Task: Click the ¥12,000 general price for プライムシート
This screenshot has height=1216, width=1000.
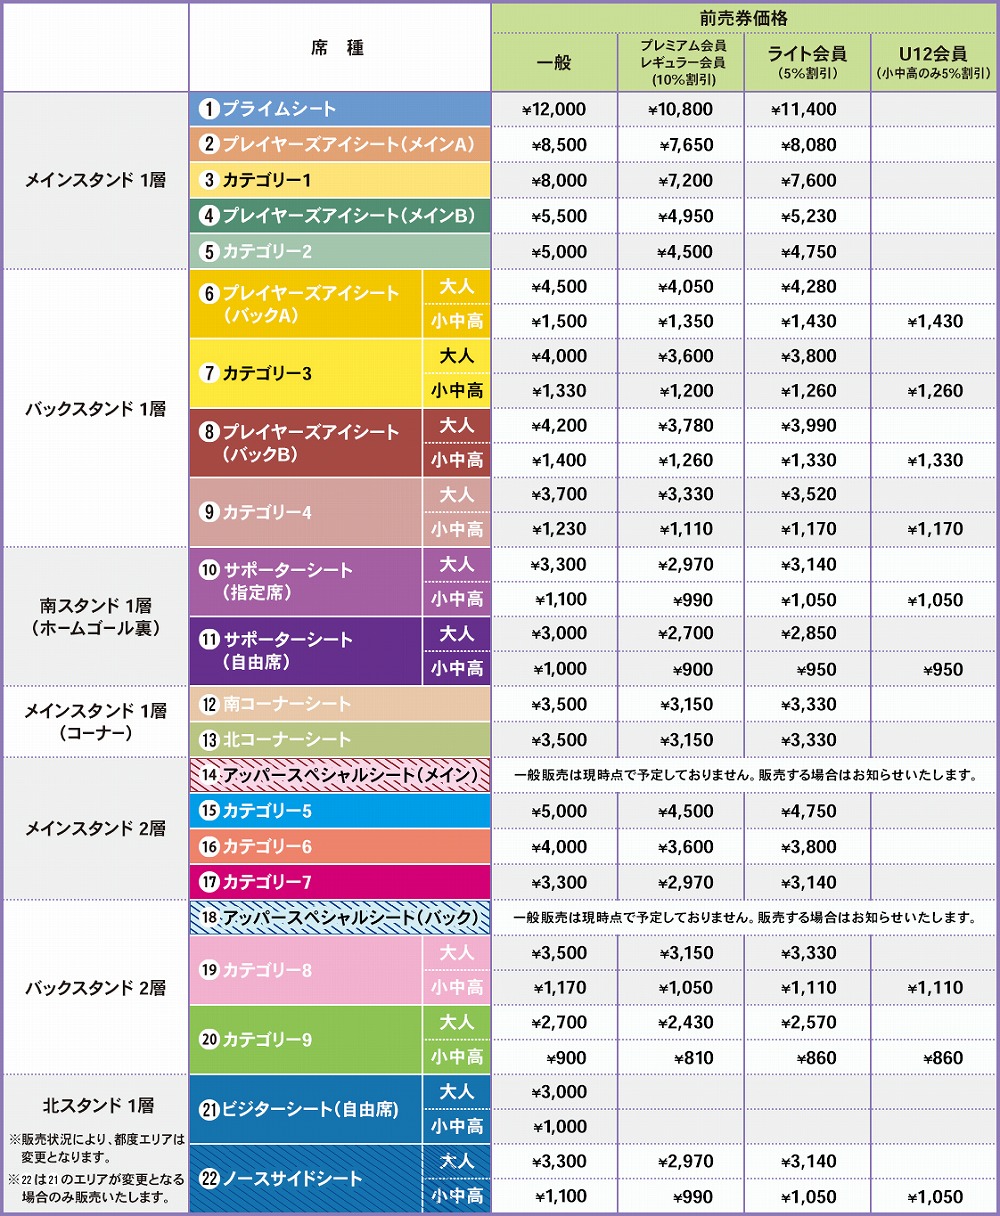Action: click(555, 110)
